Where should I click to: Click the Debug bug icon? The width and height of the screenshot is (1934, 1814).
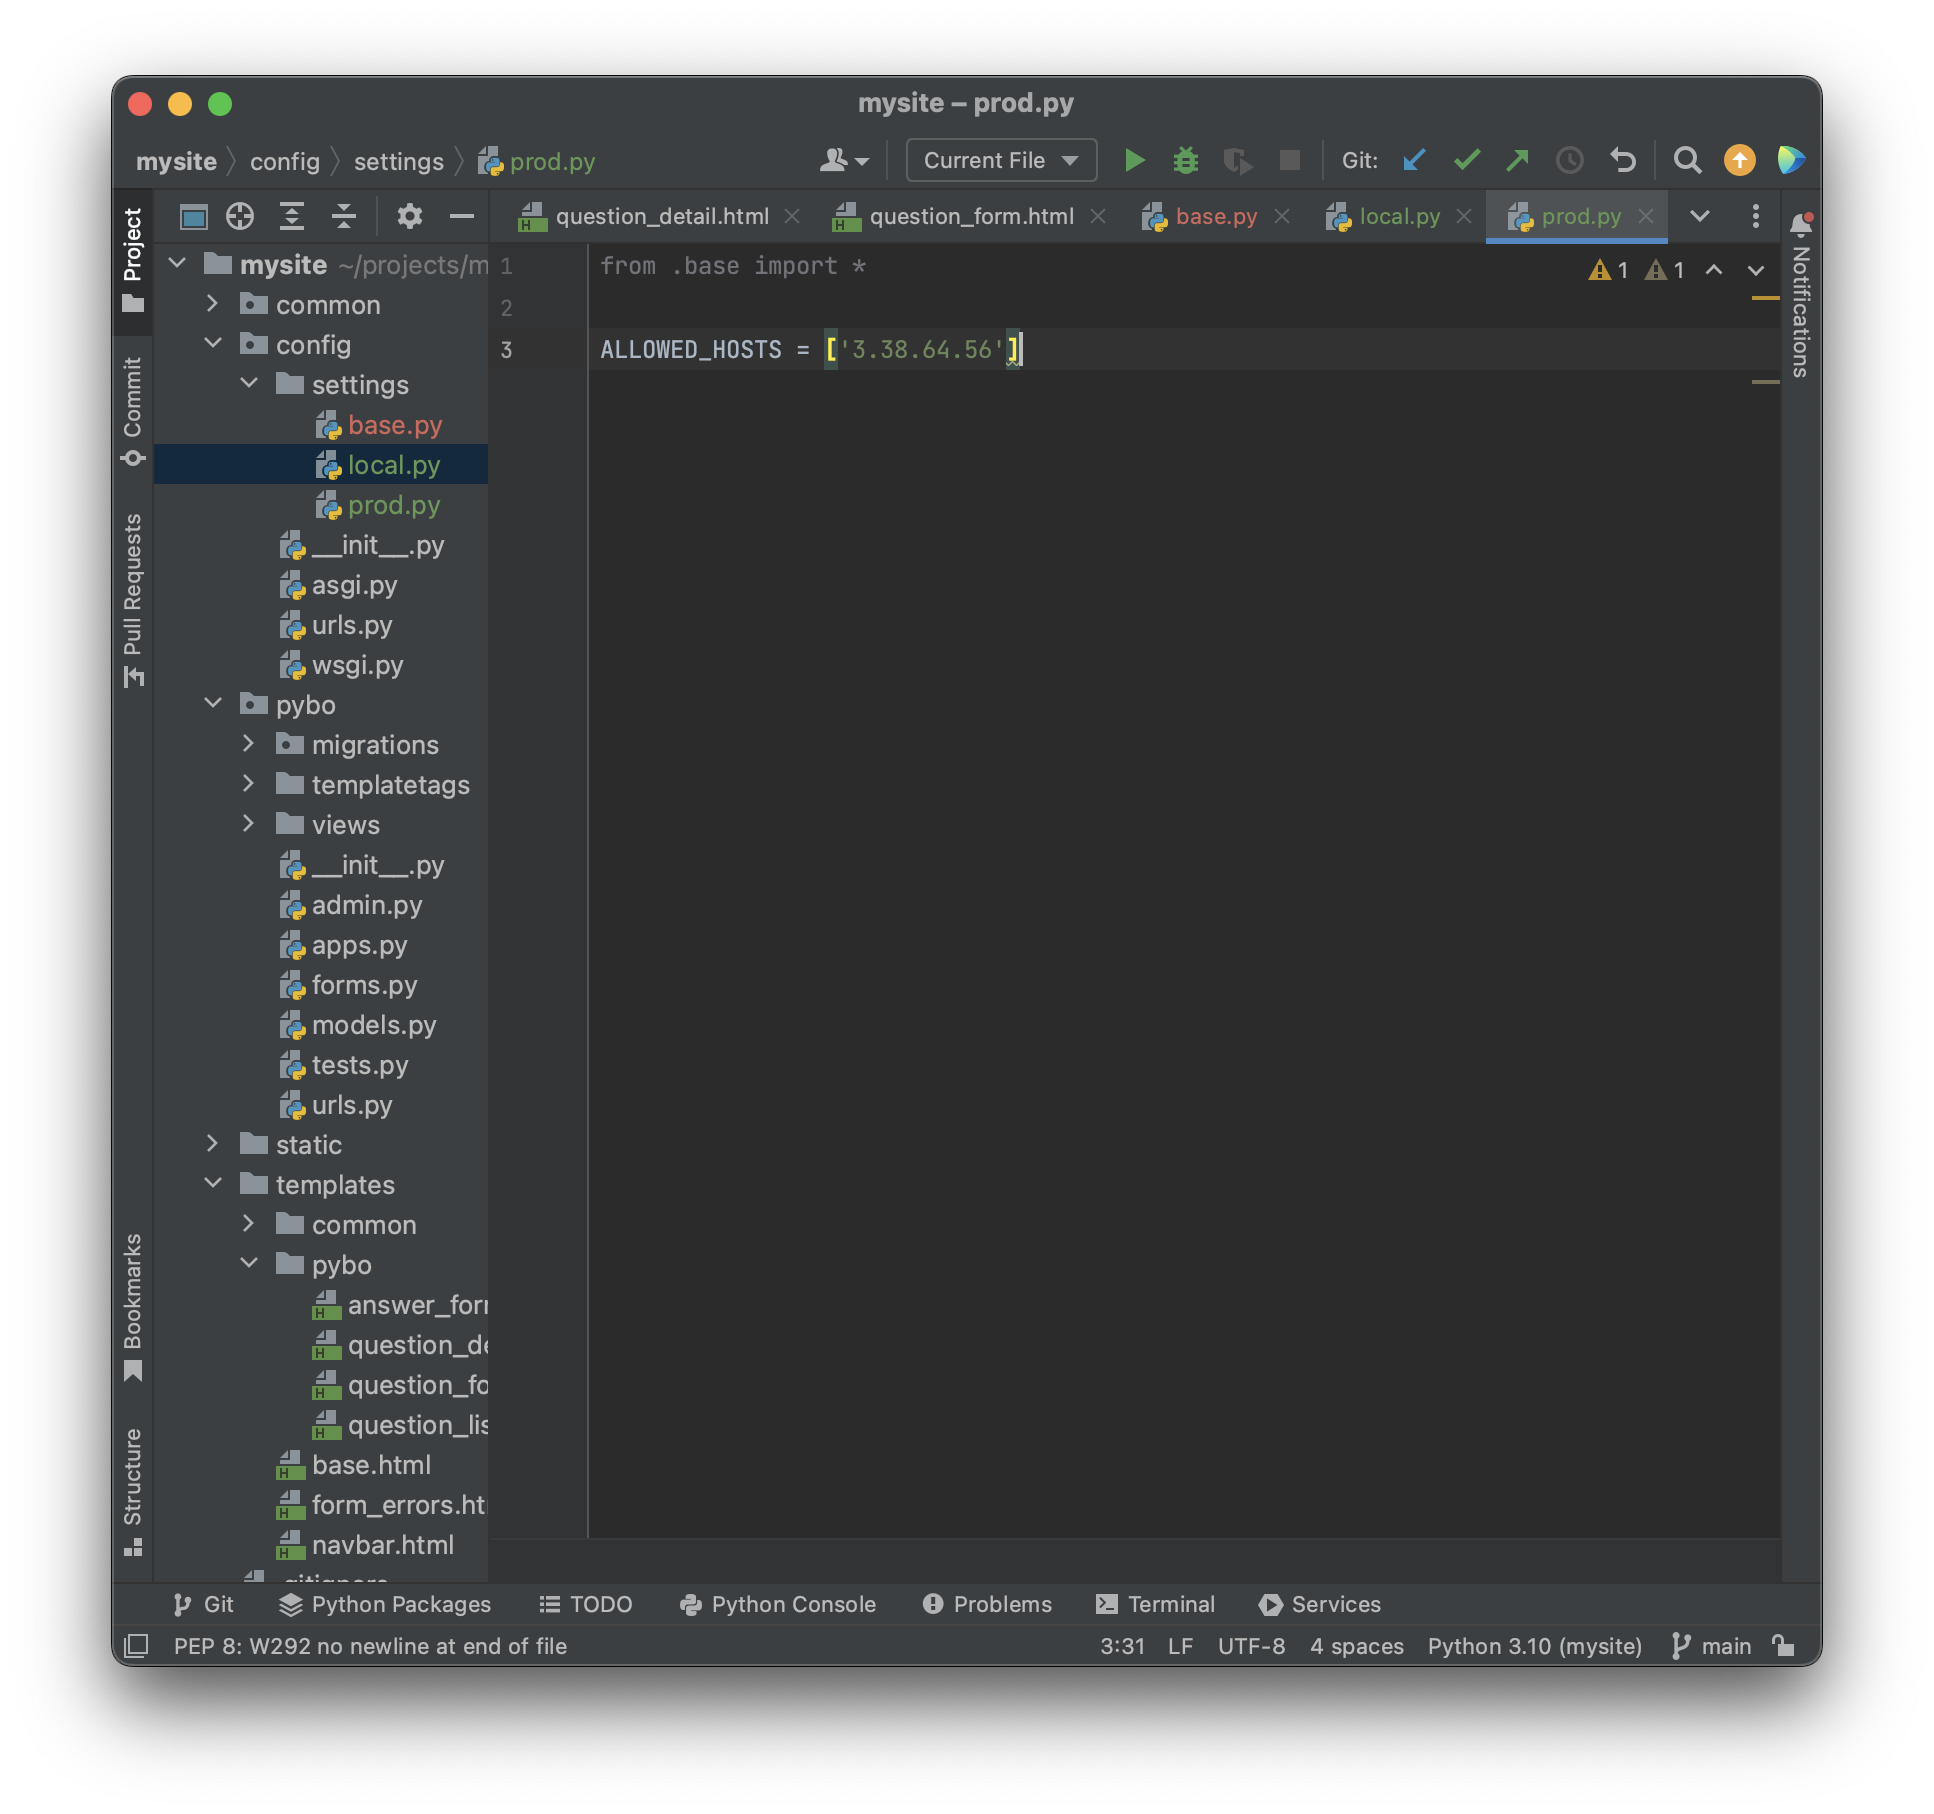[x=1185, y=160]
